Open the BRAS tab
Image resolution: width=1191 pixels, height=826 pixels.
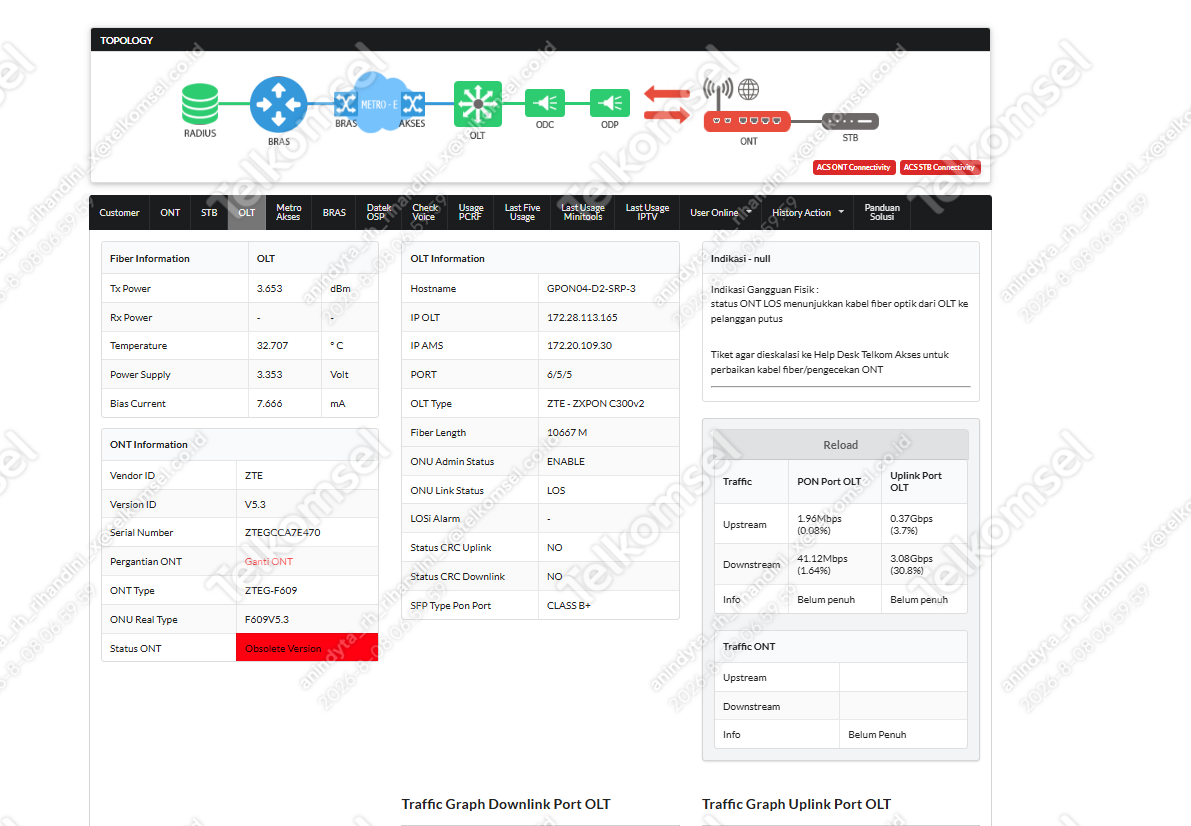pyautogui.click(x=334, y=213)
